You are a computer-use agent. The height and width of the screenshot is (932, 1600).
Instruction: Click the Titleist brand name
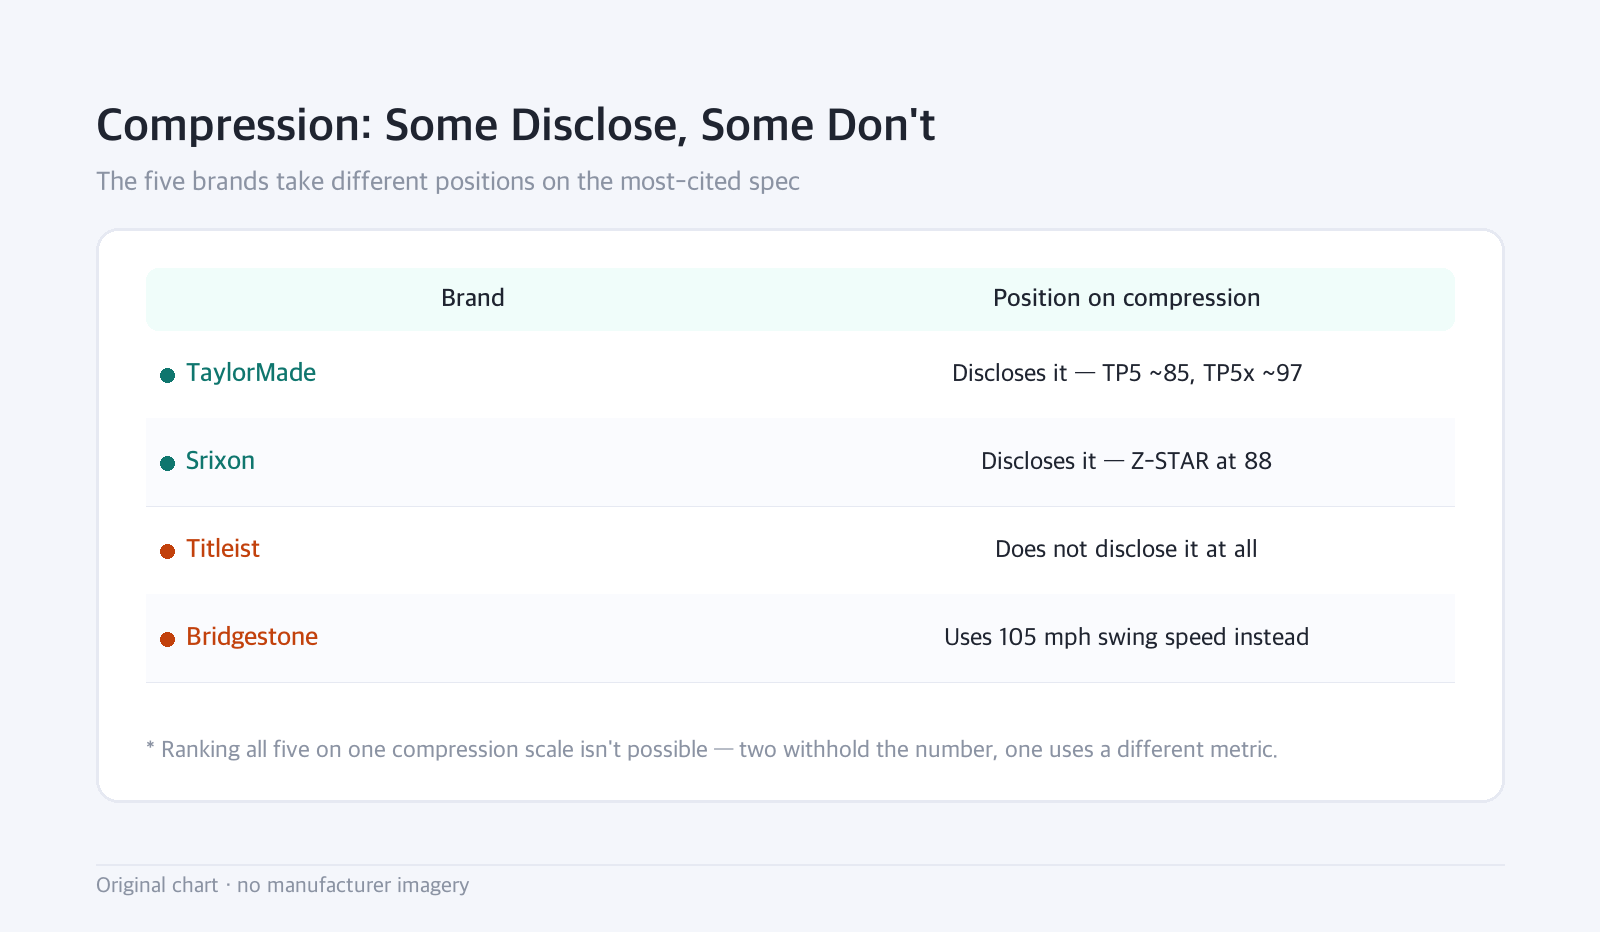tap(223, 549)
